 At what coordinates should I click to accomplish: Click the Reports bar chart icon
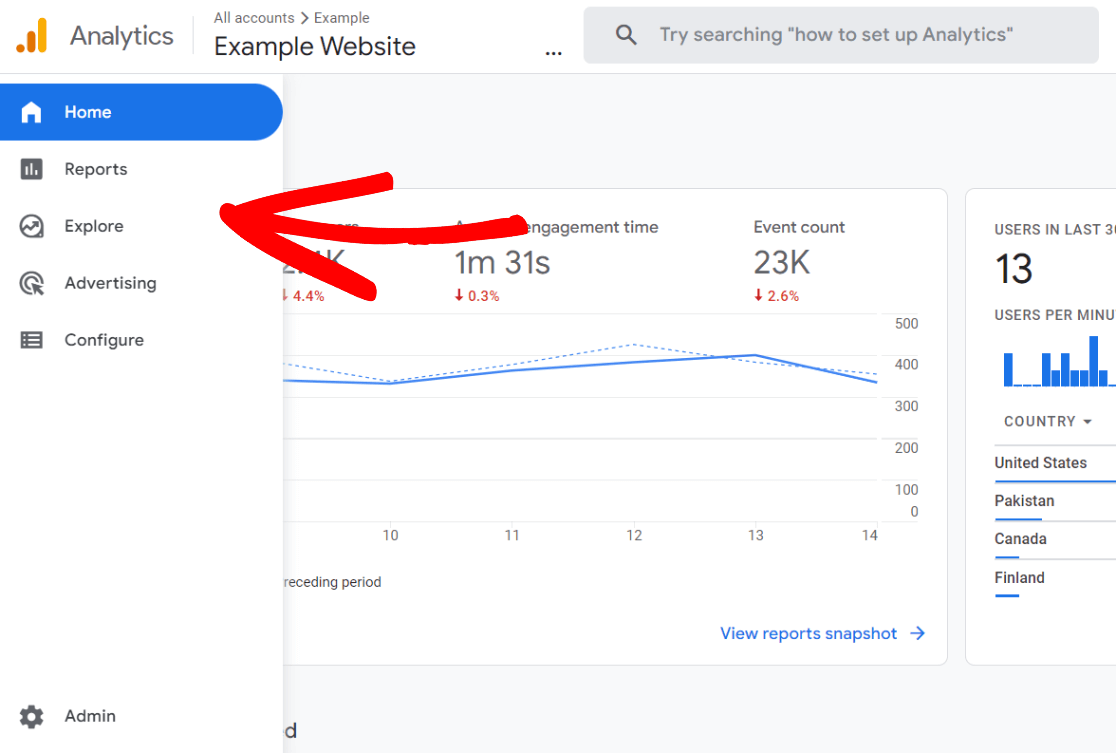(32, 169)
